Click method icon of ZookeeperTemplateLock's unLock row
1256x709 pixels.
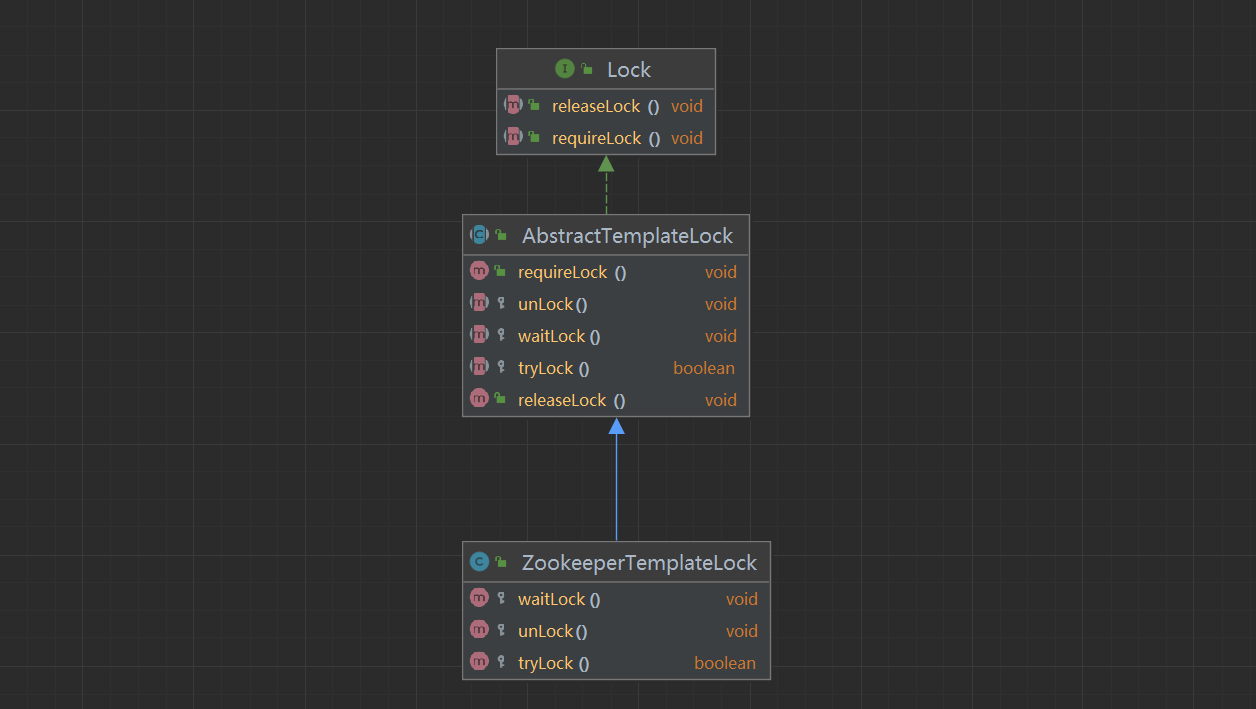click(479, 630)
